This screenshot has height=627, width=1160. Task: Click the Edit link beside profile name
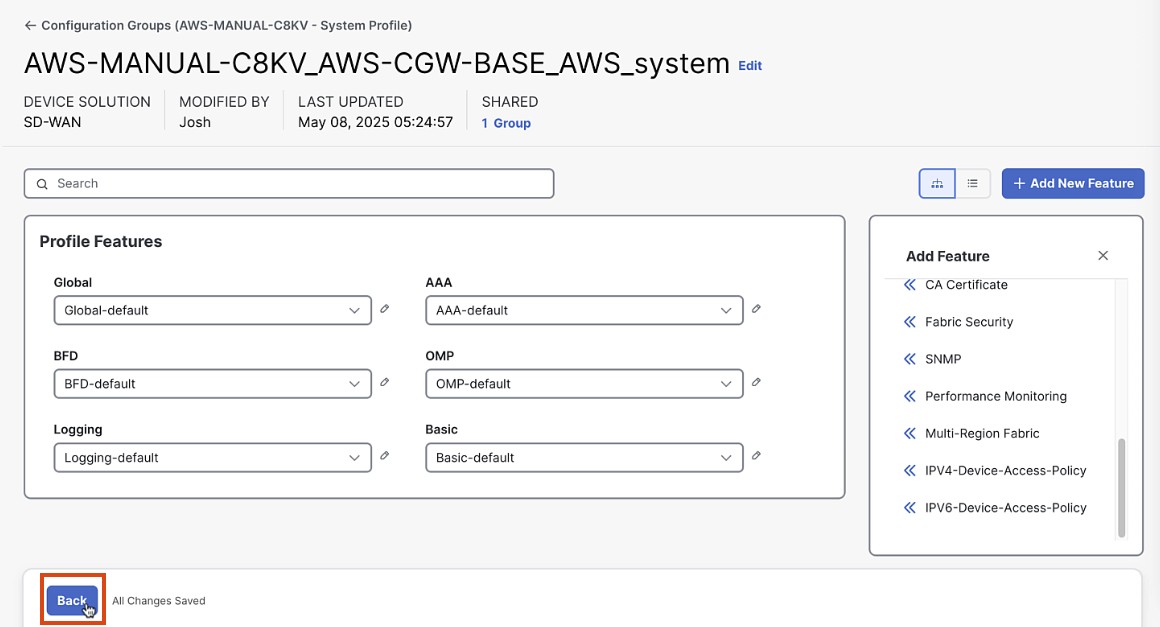tap(750, 66)
